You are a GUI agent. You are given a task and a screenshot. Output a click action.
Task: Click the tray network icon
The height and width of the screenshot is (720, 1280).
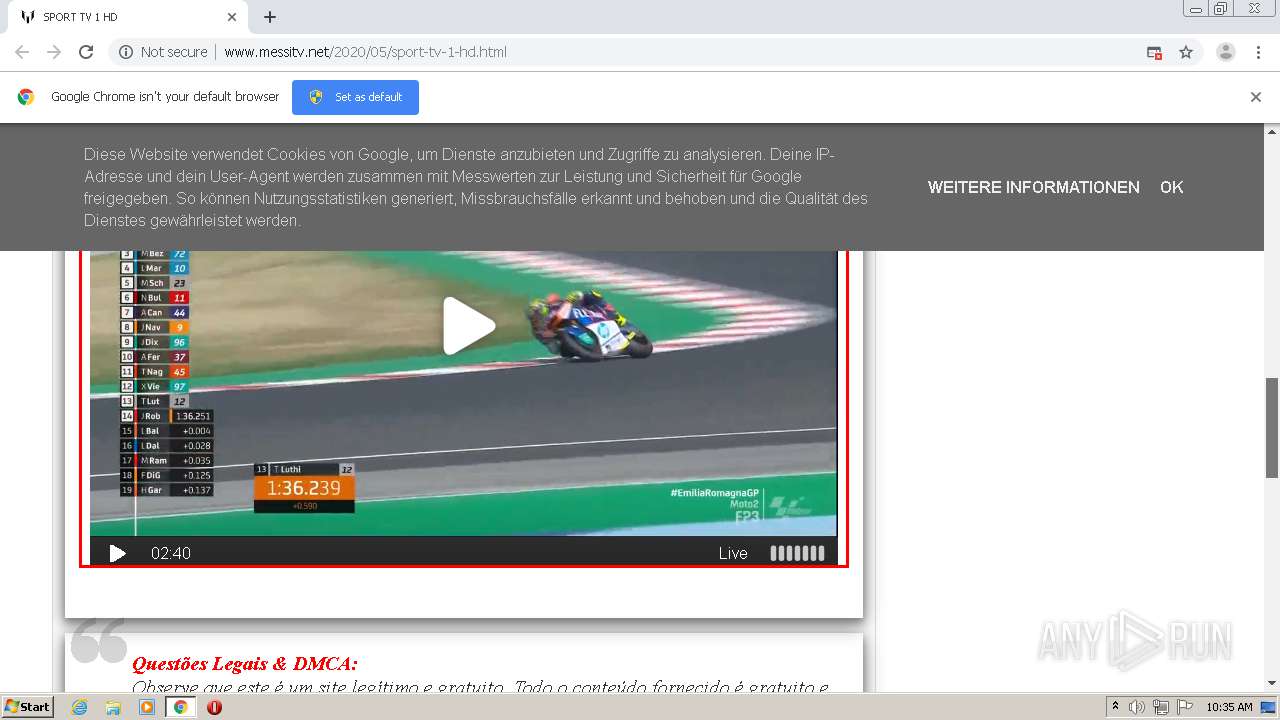(x=1160, y=707)
